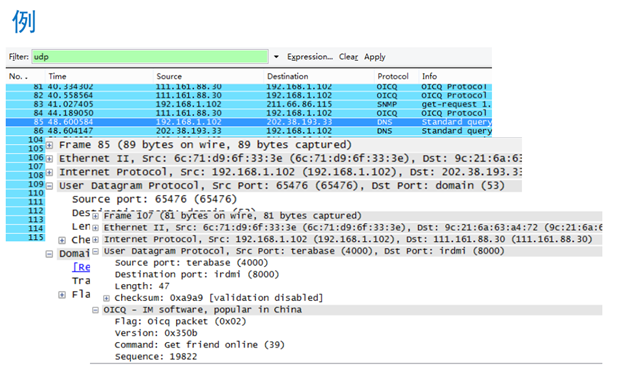
Task: Select Flag: Oicq packet (0x02) line
Action: click(180, 322)
